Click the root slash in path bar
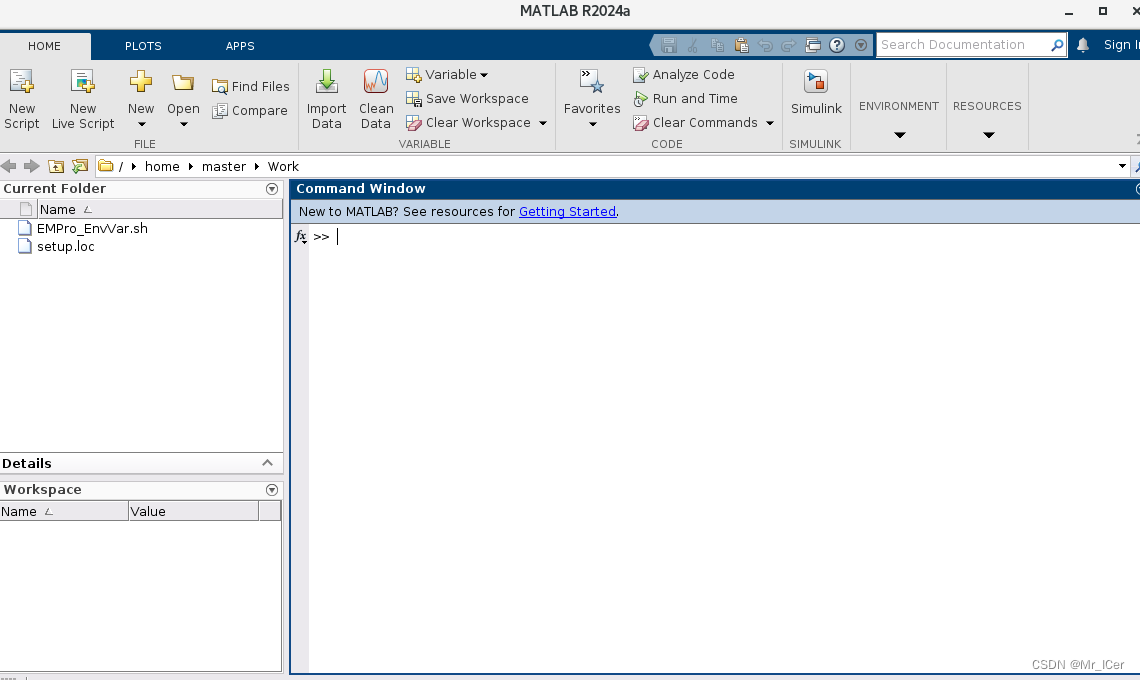 pos(121,167)
